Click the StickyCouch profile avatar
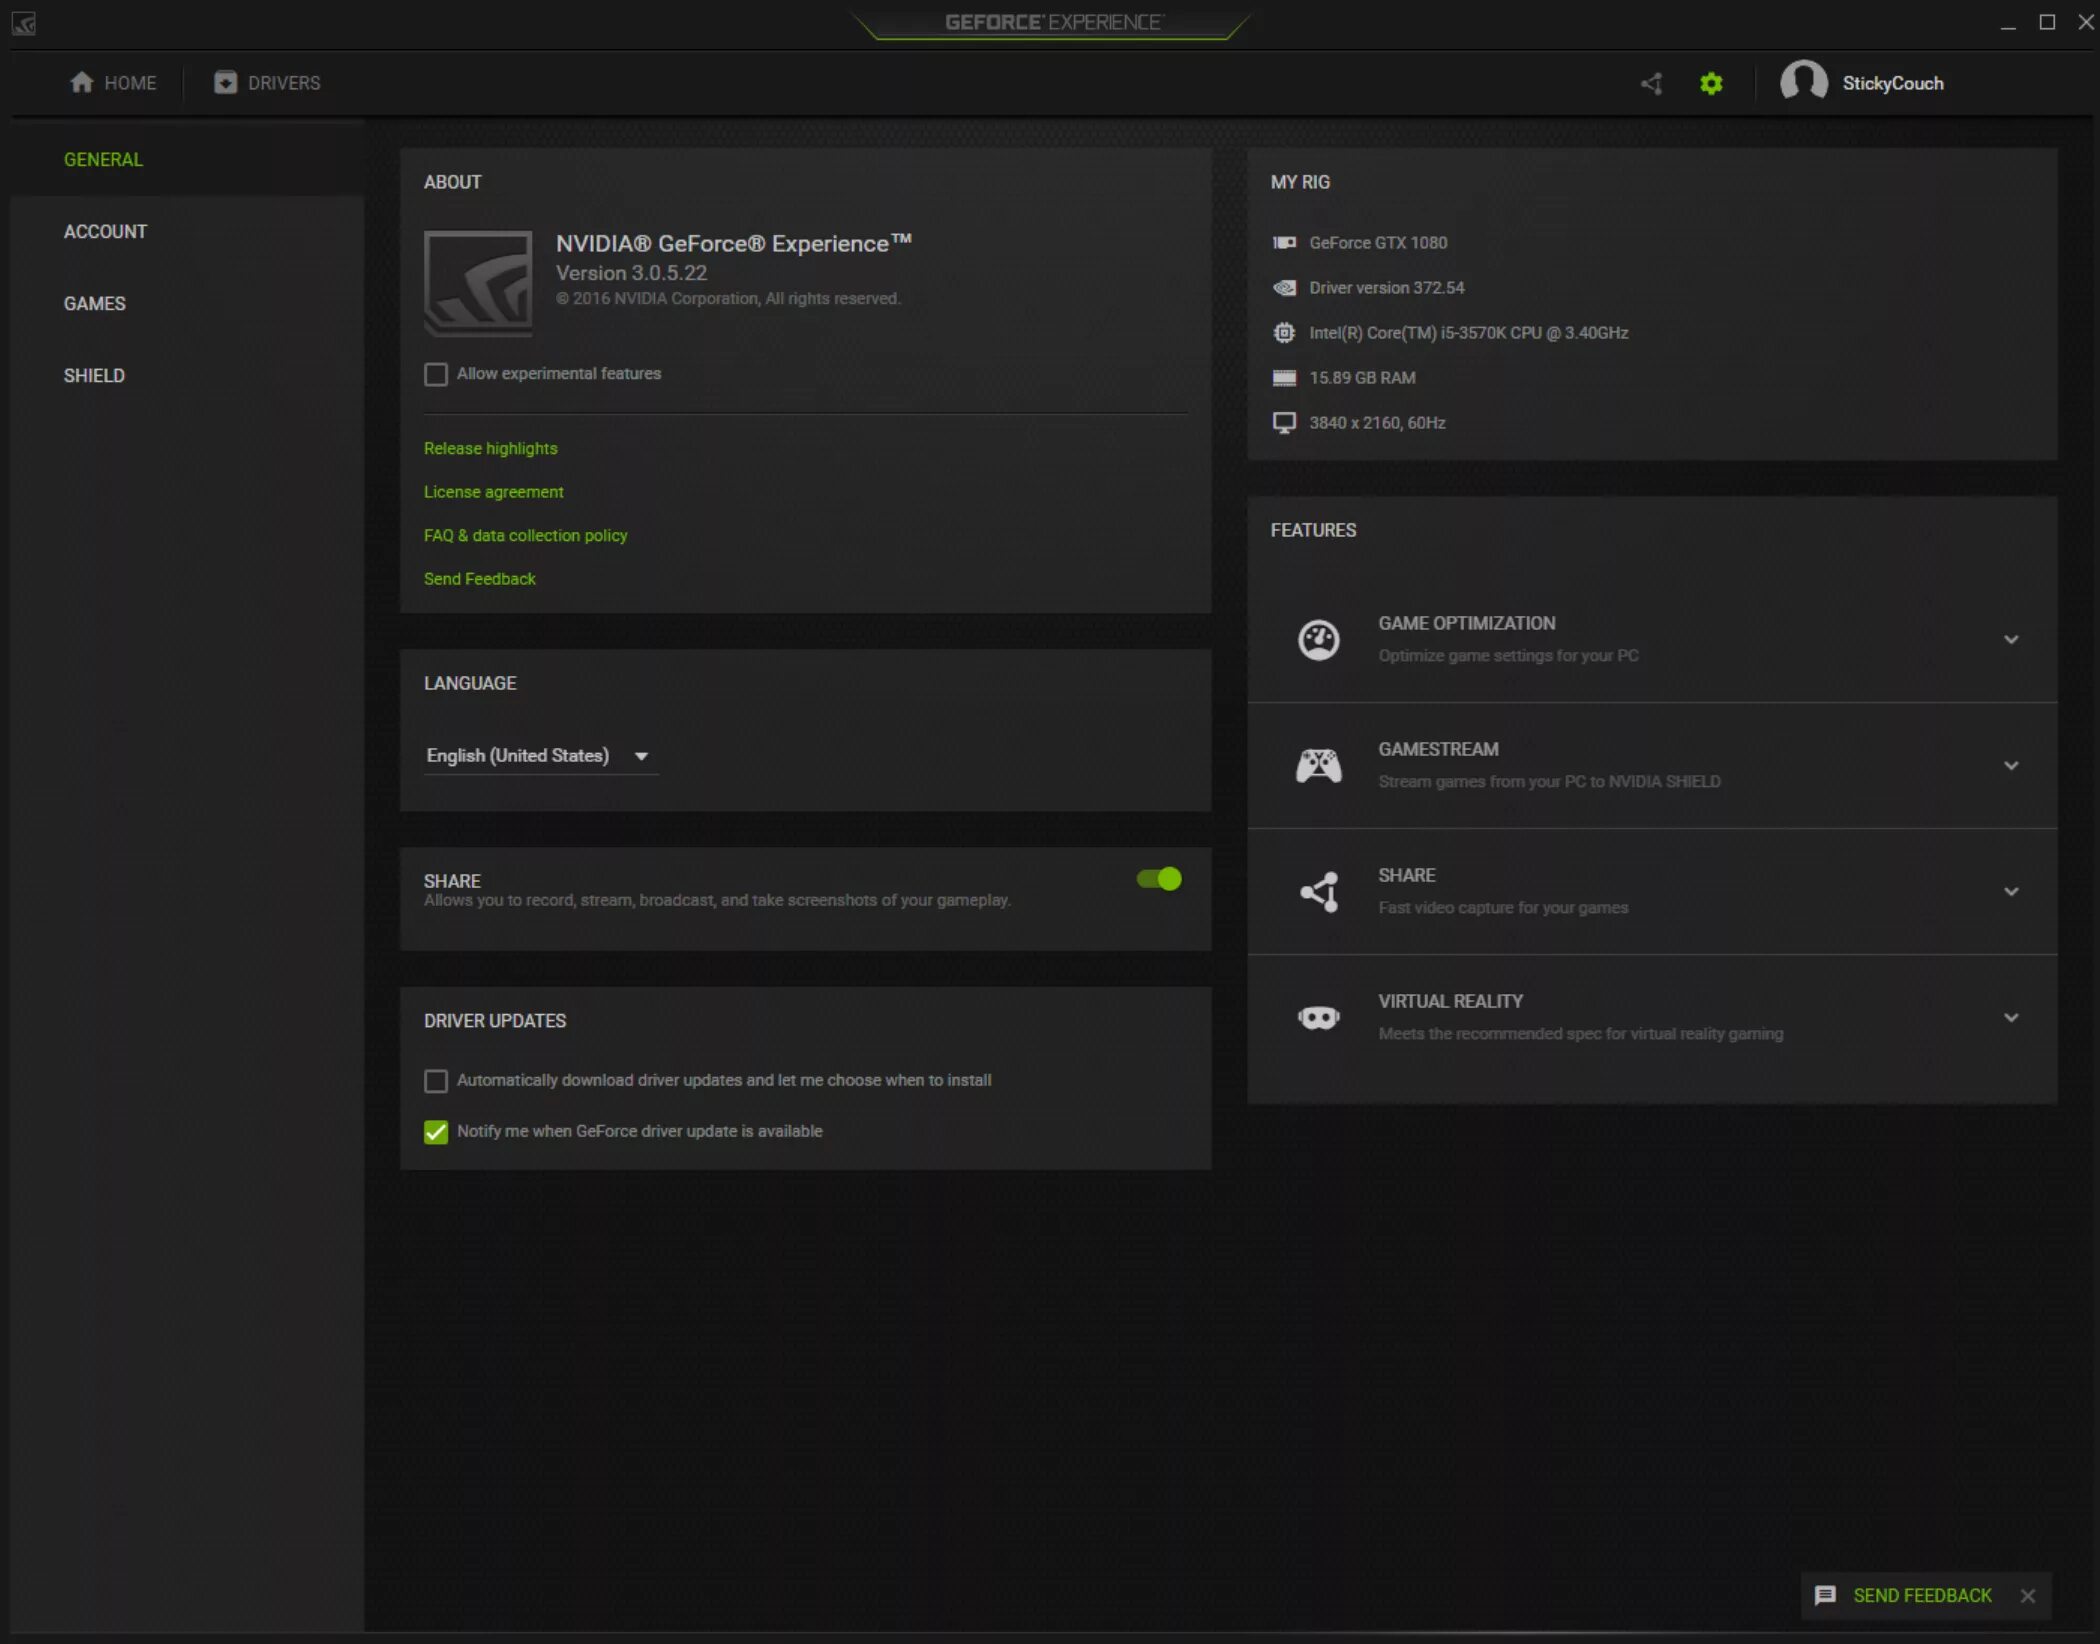The width and height of the screenshot is (2100, 1644). 1803,82
